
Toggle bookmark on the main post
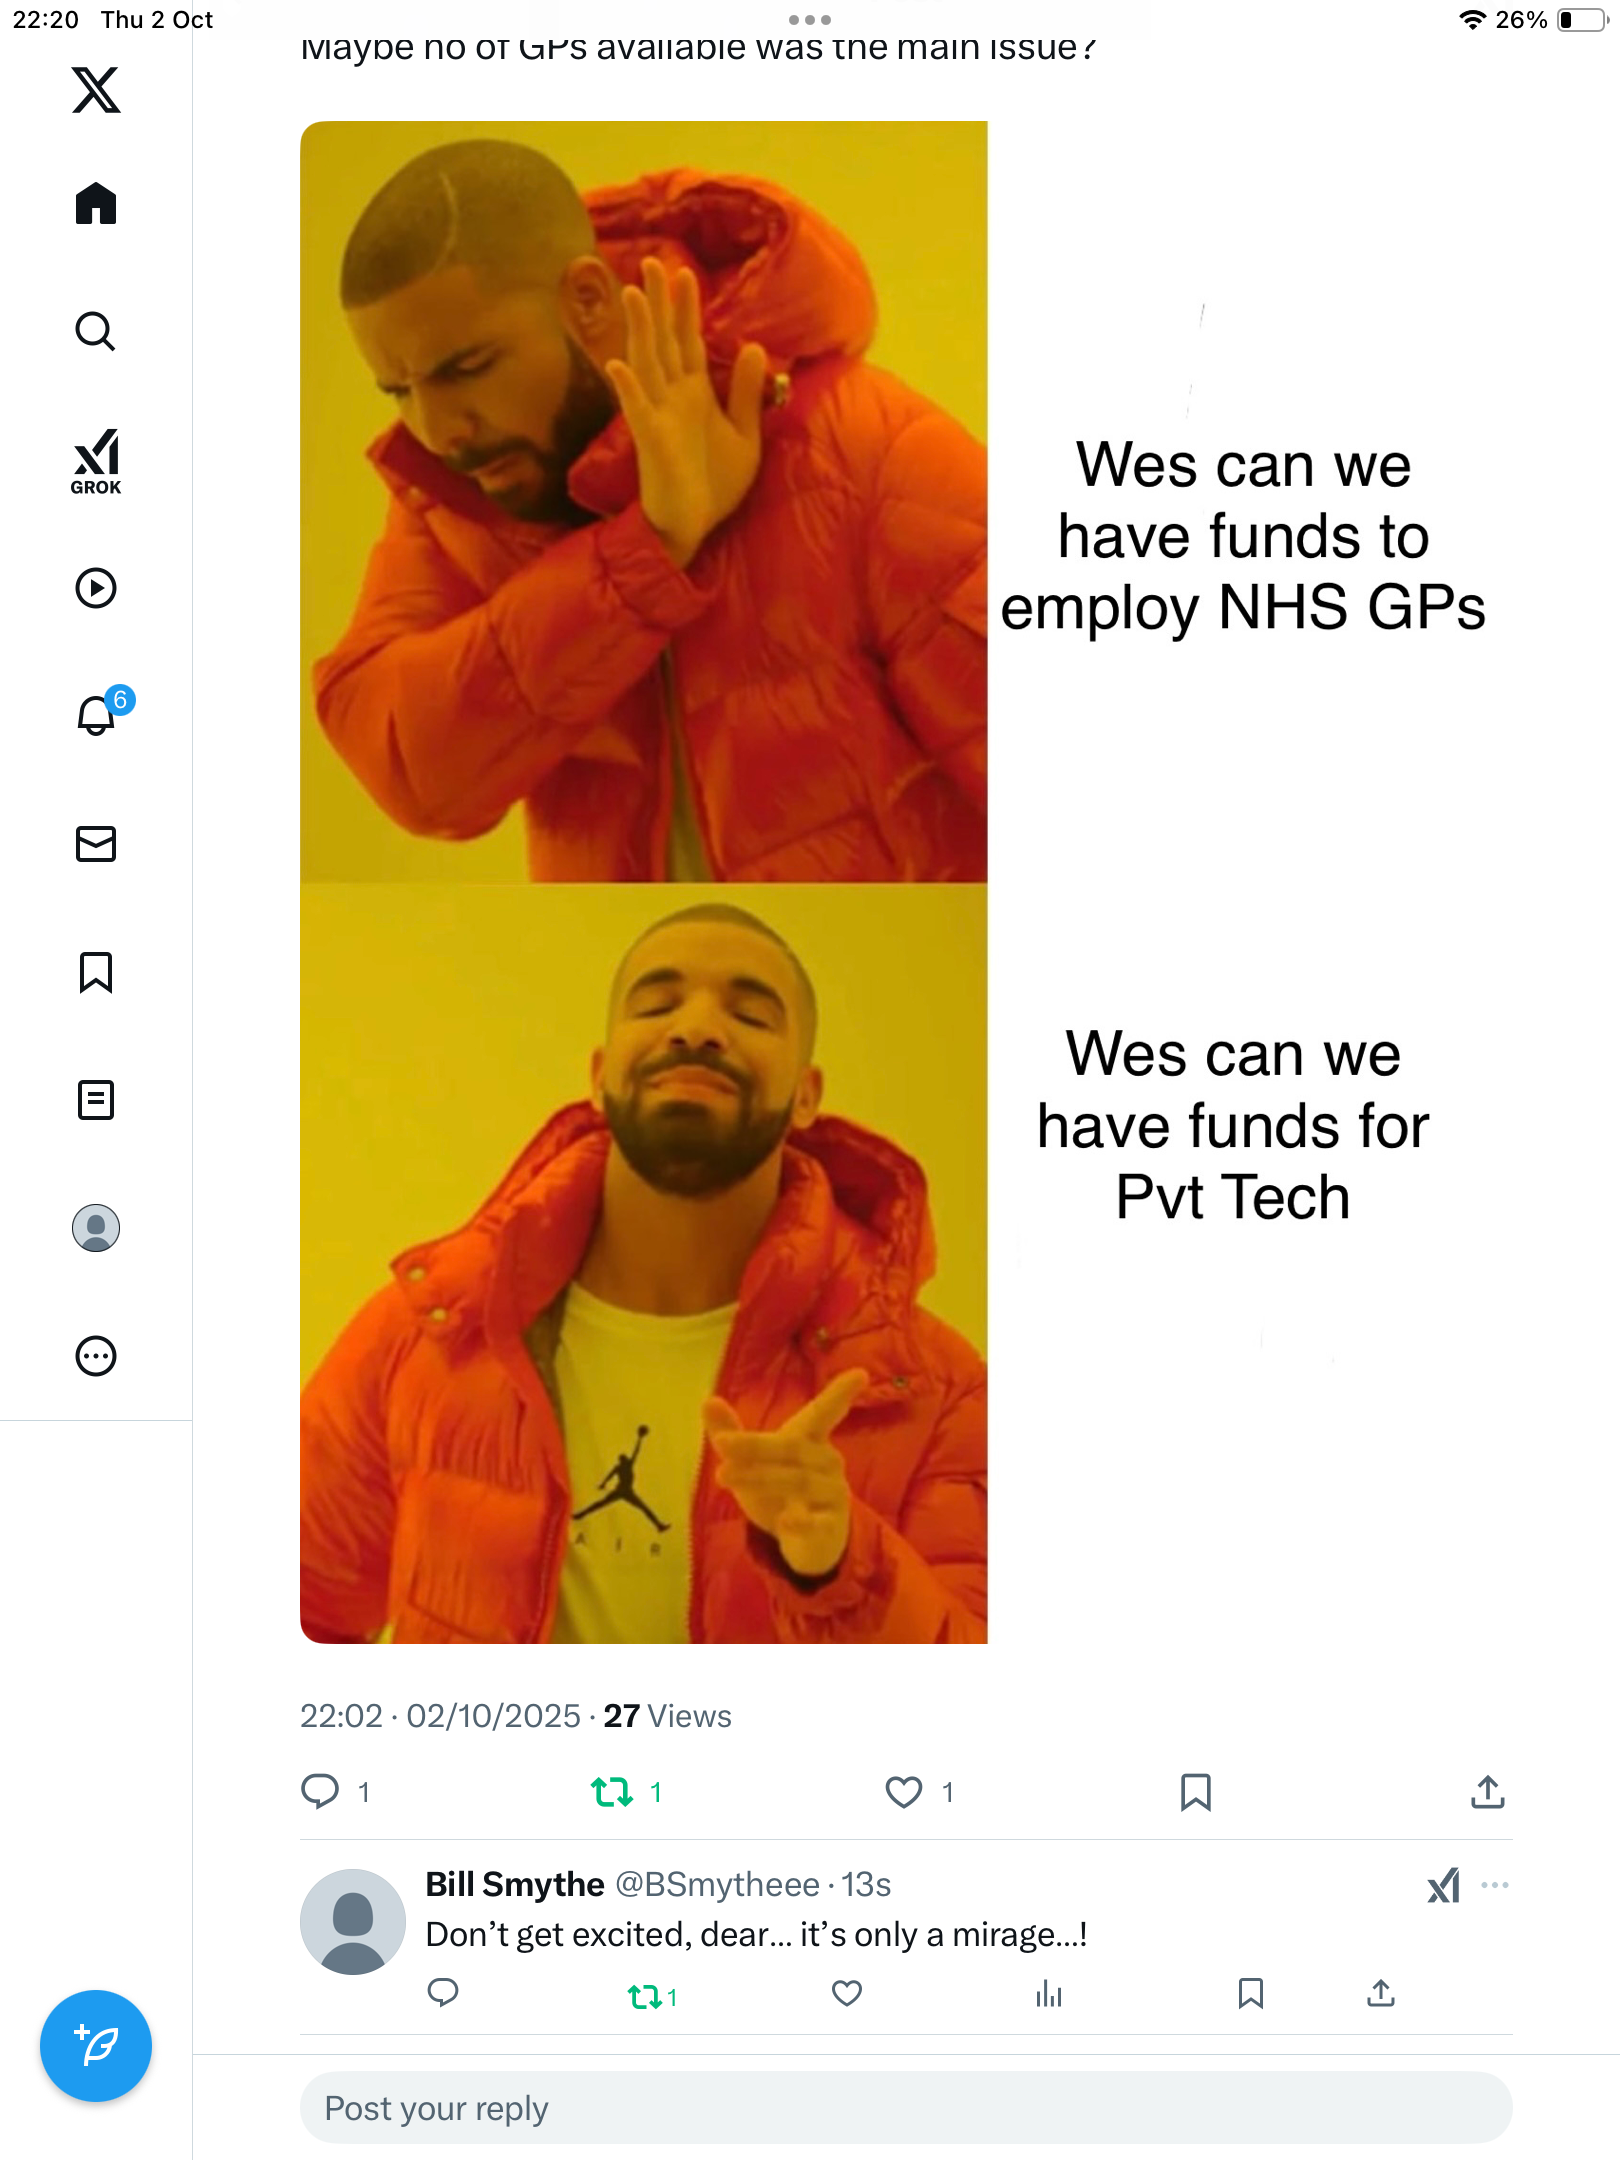(1196, 1792)
